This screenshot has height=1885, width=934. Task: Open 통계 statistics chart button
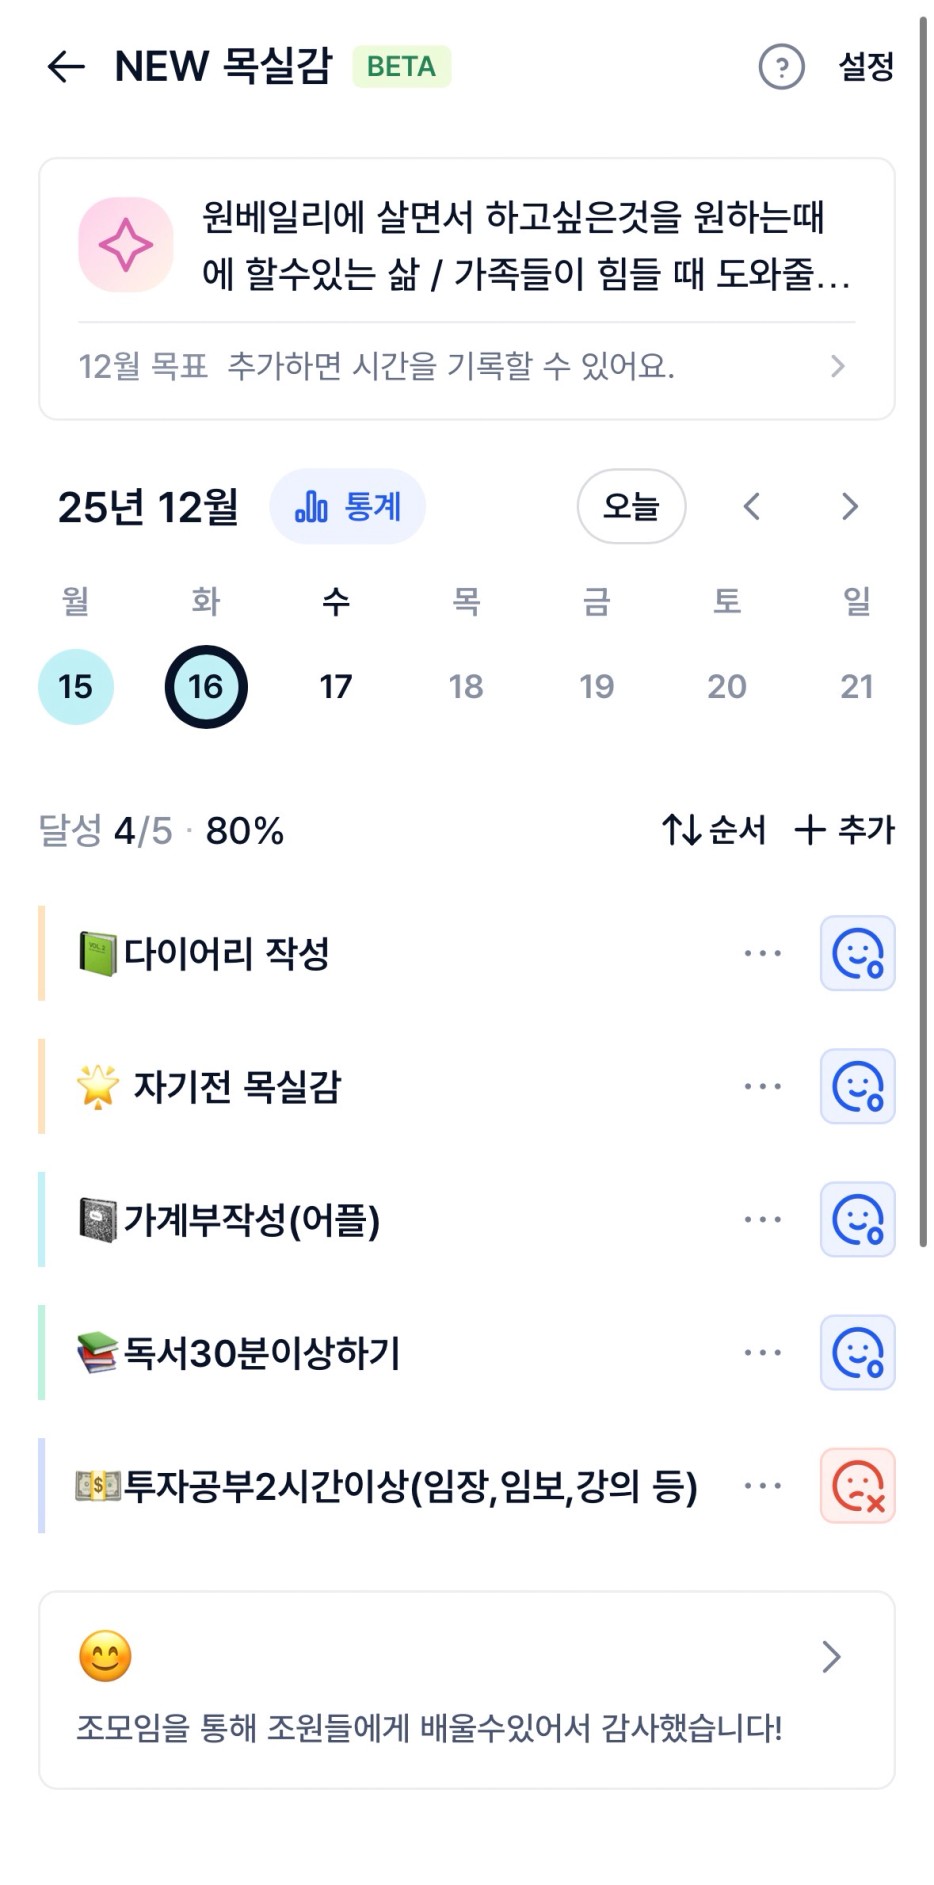[347, 507]
